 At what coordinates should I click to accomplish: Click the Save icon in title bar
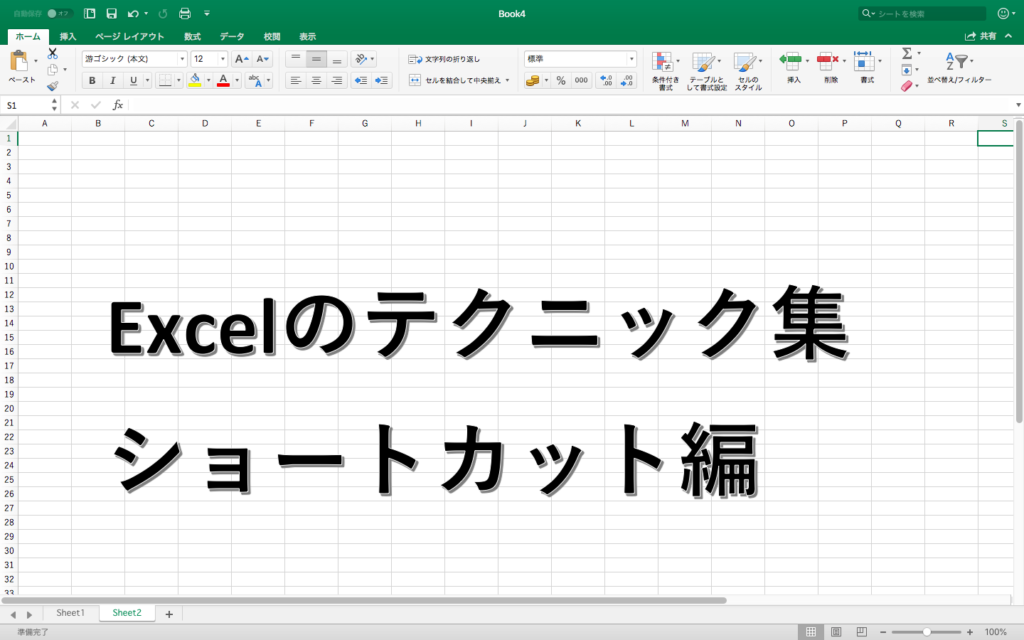112,14
